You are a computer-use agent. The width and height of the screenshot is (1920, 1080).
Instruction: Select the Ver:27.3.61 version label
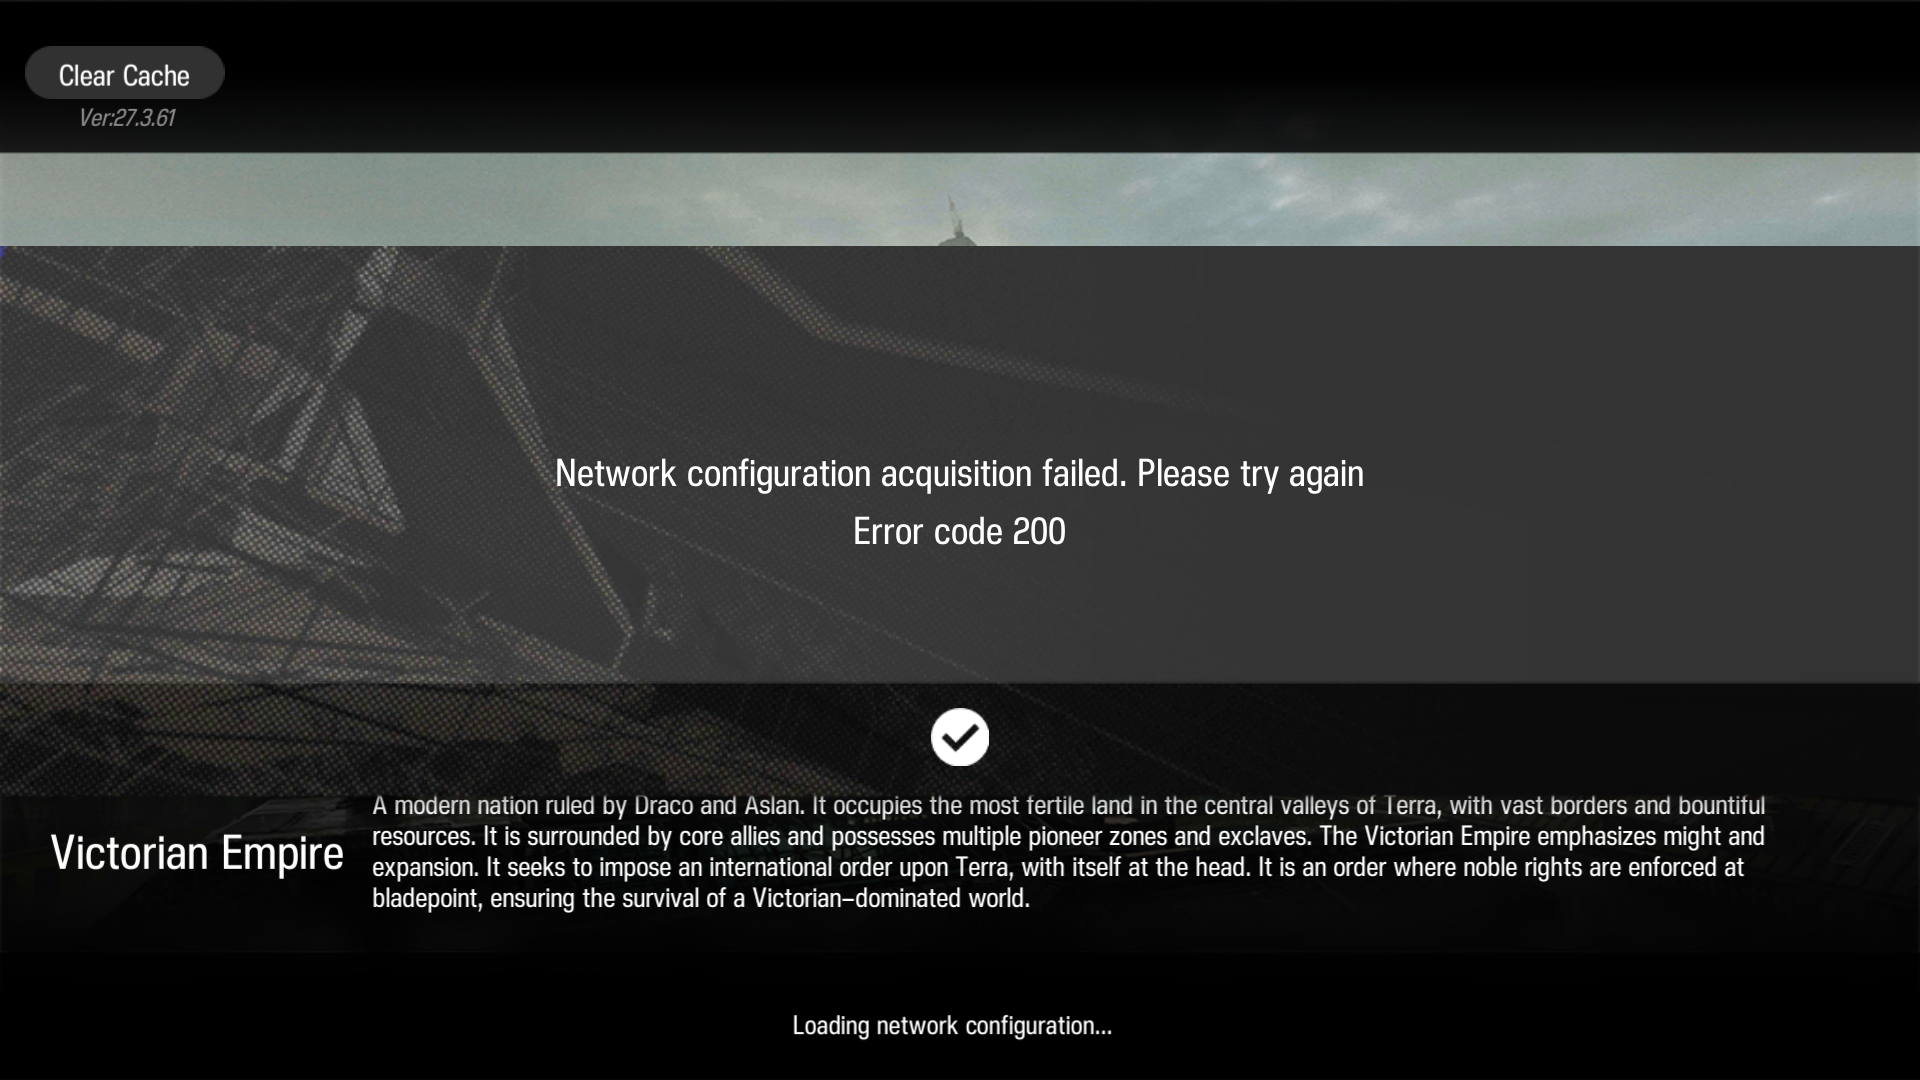(x=127, y=118)
